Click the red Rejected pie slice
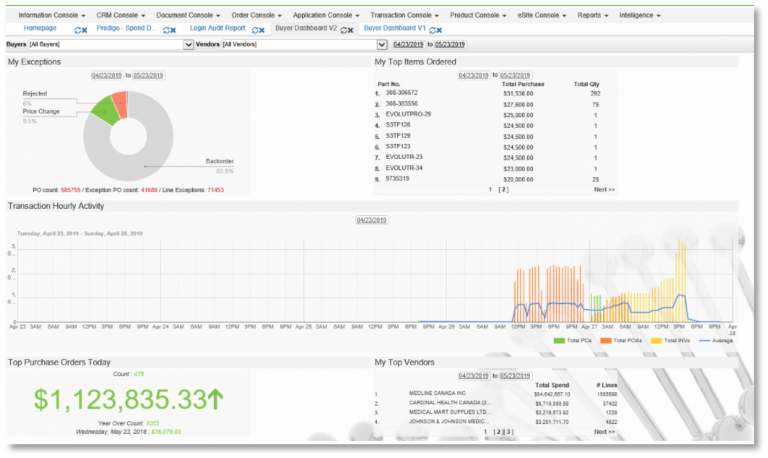Screen dimensions: 768x458 (x=120, y=104)
